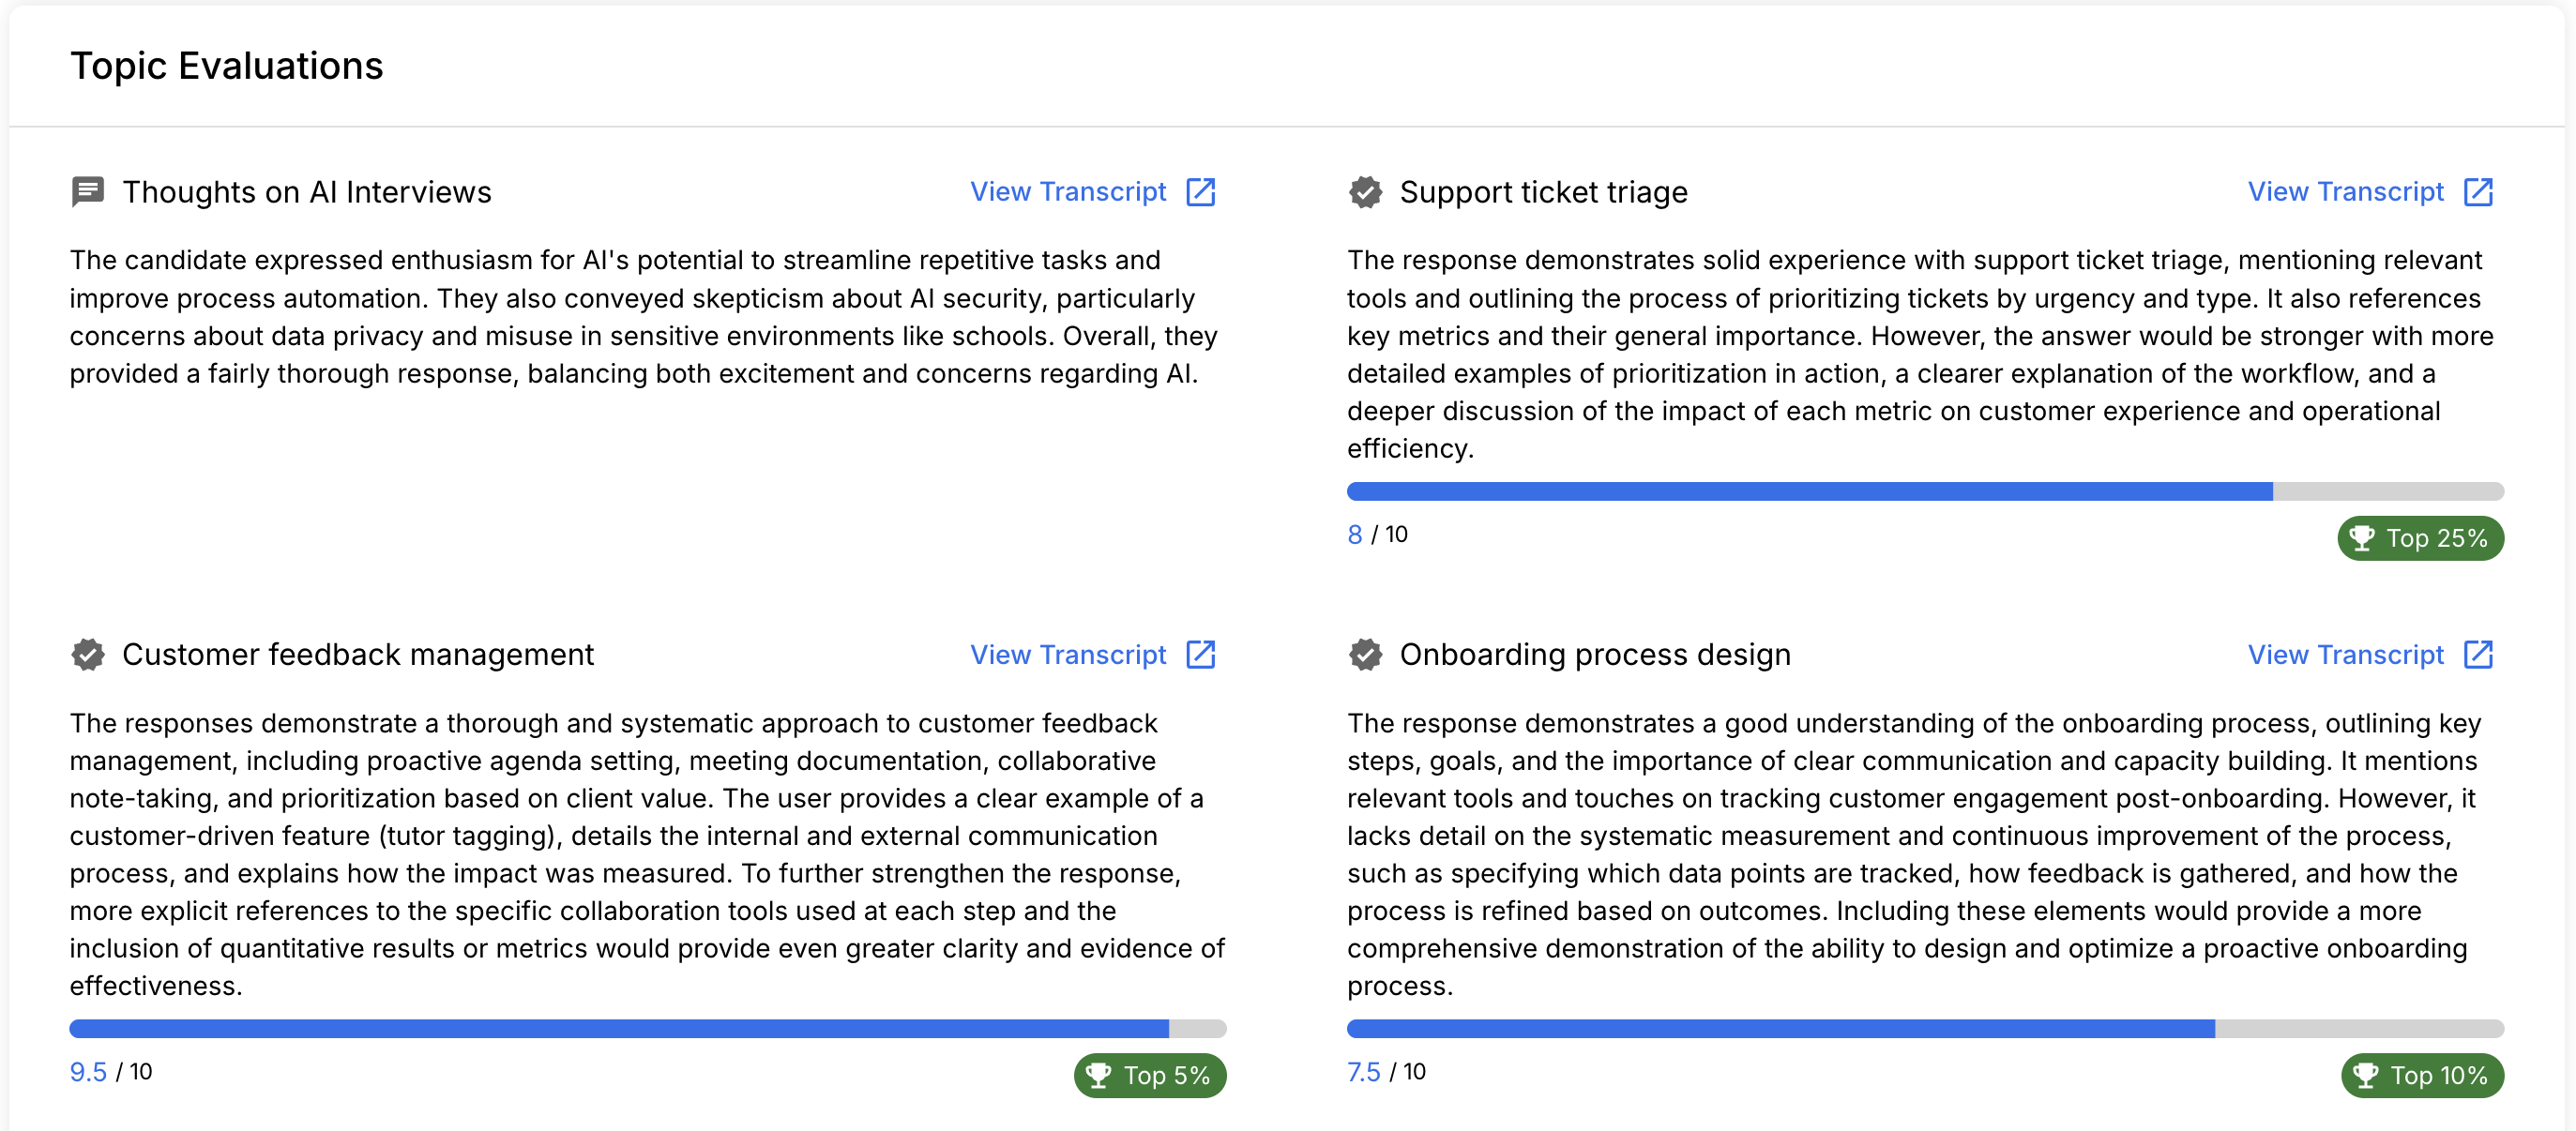Click the Customer feedback management score bar
Viewport: 2576px width, 1131px height.
[647, 1028]
